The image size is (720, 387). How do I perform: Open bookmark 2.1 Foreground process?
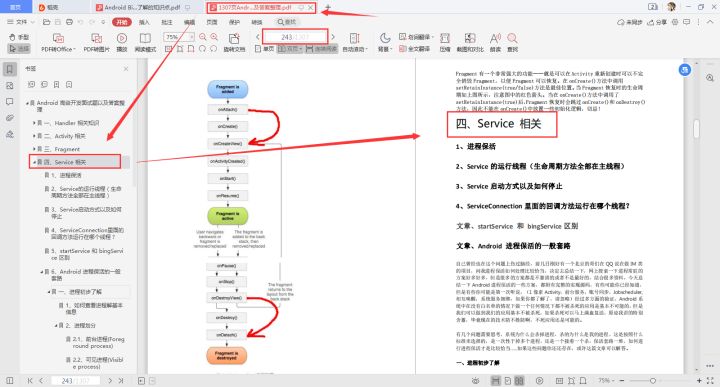tap(95, 342)
